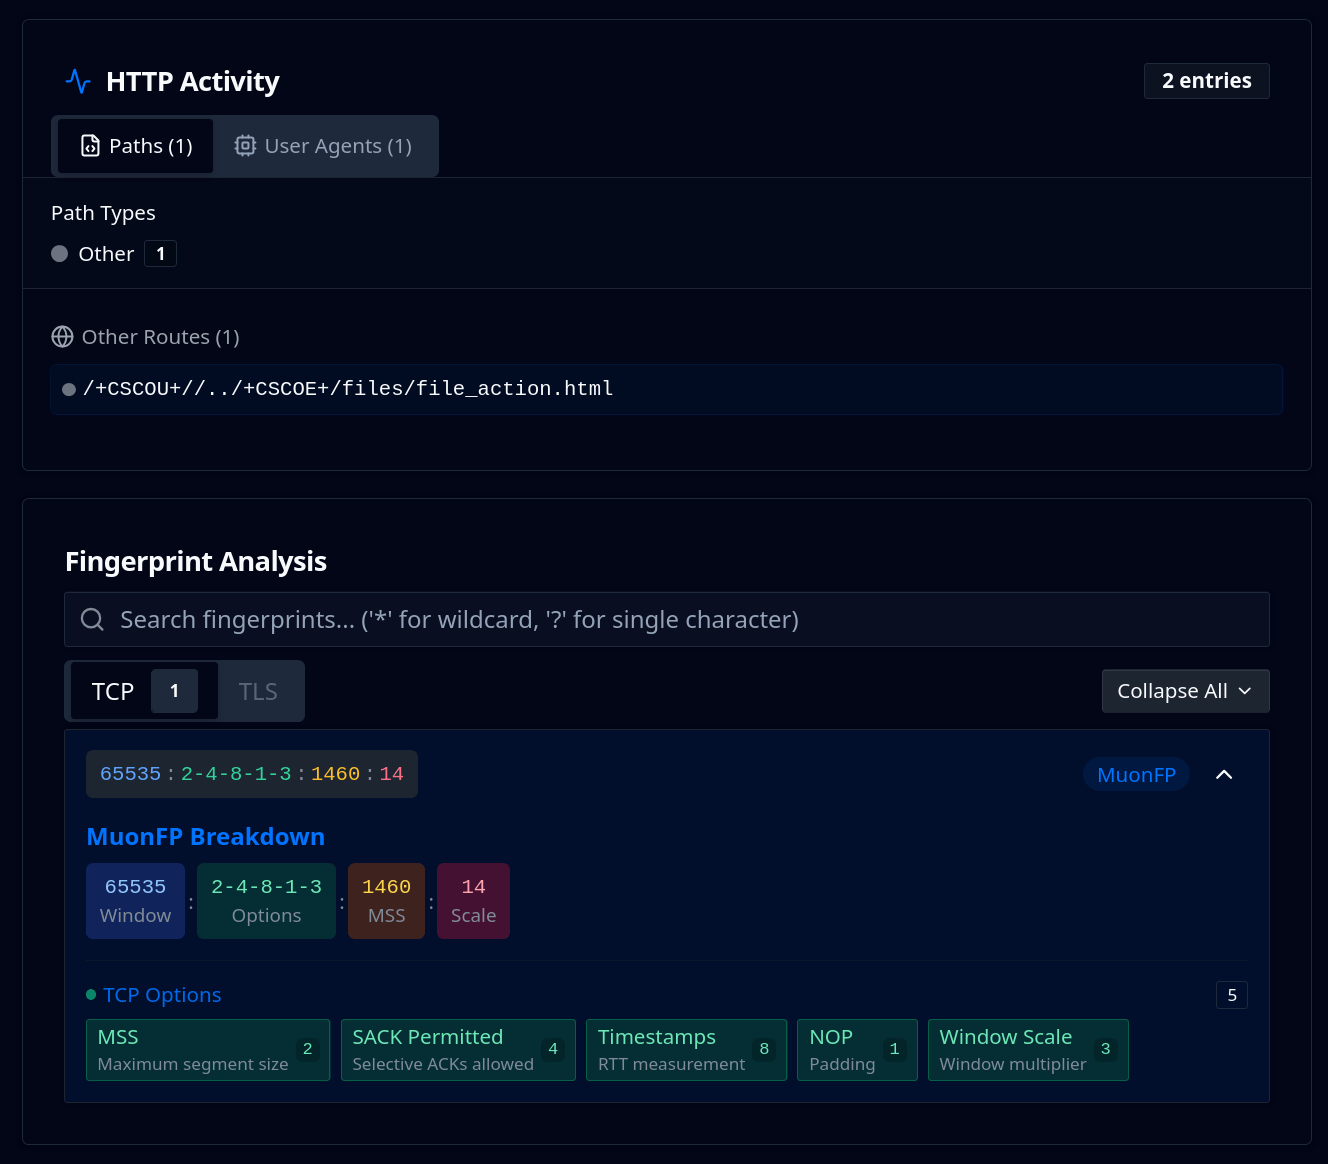Click inside the fingerprint search field
This screenshot has width=1328, height=1164.
600,619
